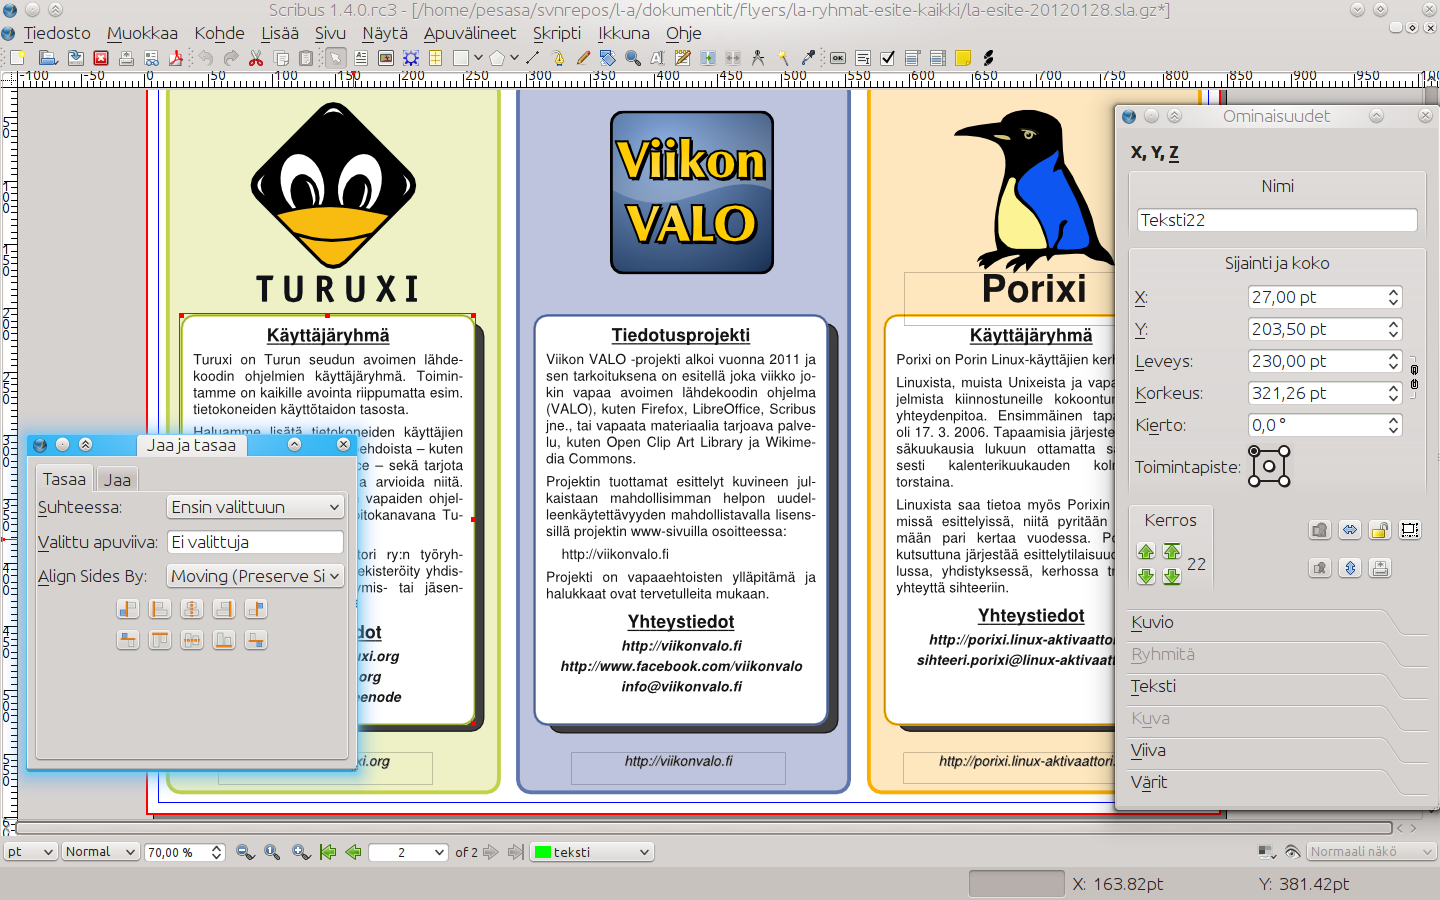Open the Tiedosto menu
The height and width of the screenshot is (900, 1440).
pyautogui.click(x=57, y=33)
